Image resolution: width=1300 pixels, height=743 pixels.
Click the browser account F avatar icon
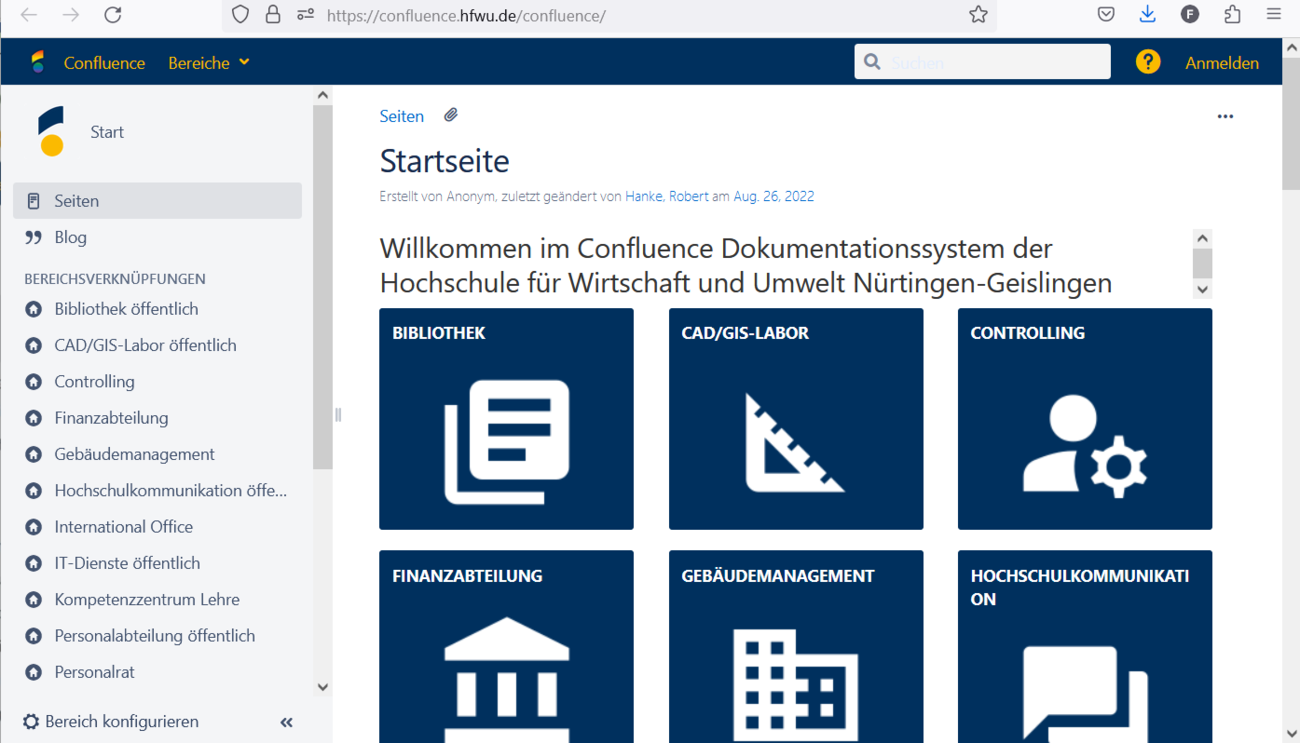pos(1190,14)
